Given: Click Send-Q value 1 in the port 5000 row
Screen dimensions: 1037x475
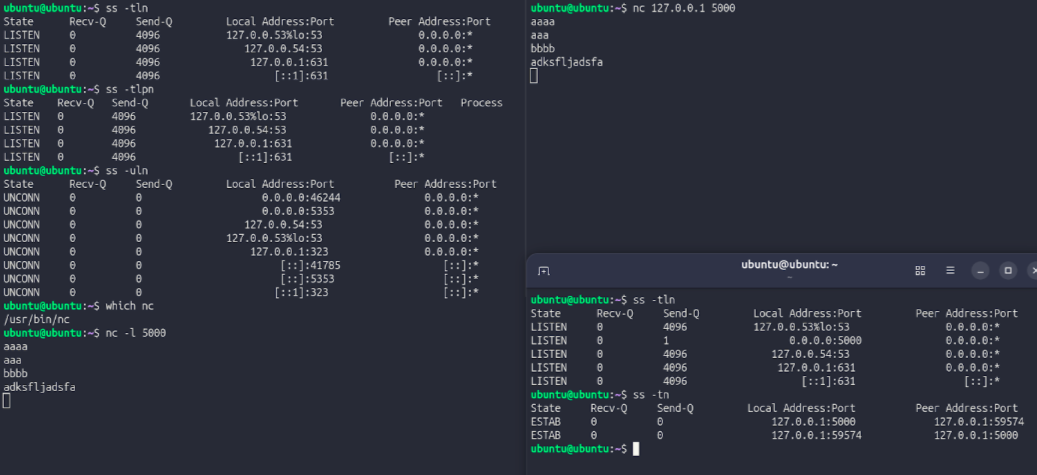Looking at the screenshot, I should tap(666, 341).
